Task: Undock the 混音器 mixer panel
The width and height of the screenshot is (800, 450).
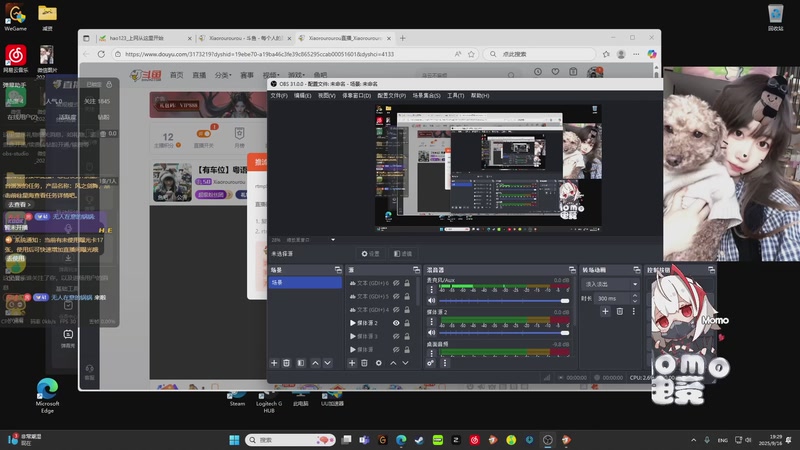Action: (572, 269)
